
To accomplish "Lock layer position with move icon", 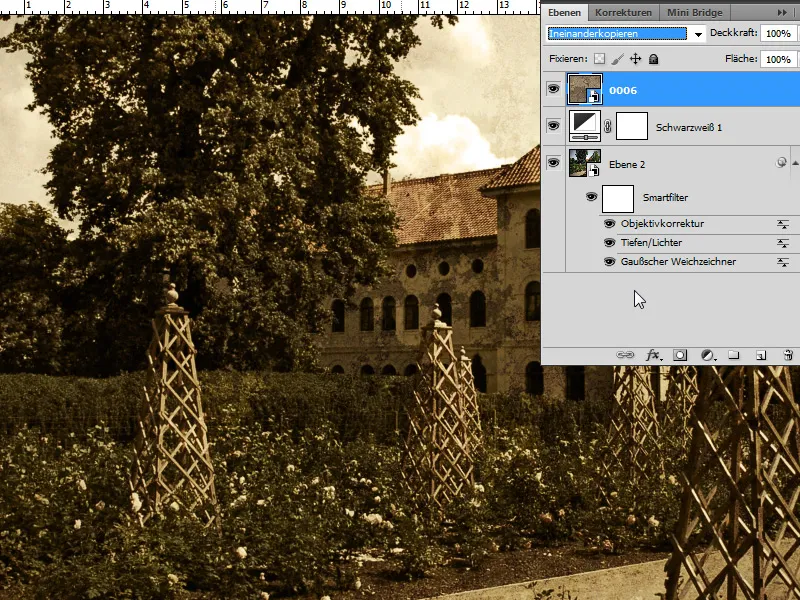I will pos(635,59).
